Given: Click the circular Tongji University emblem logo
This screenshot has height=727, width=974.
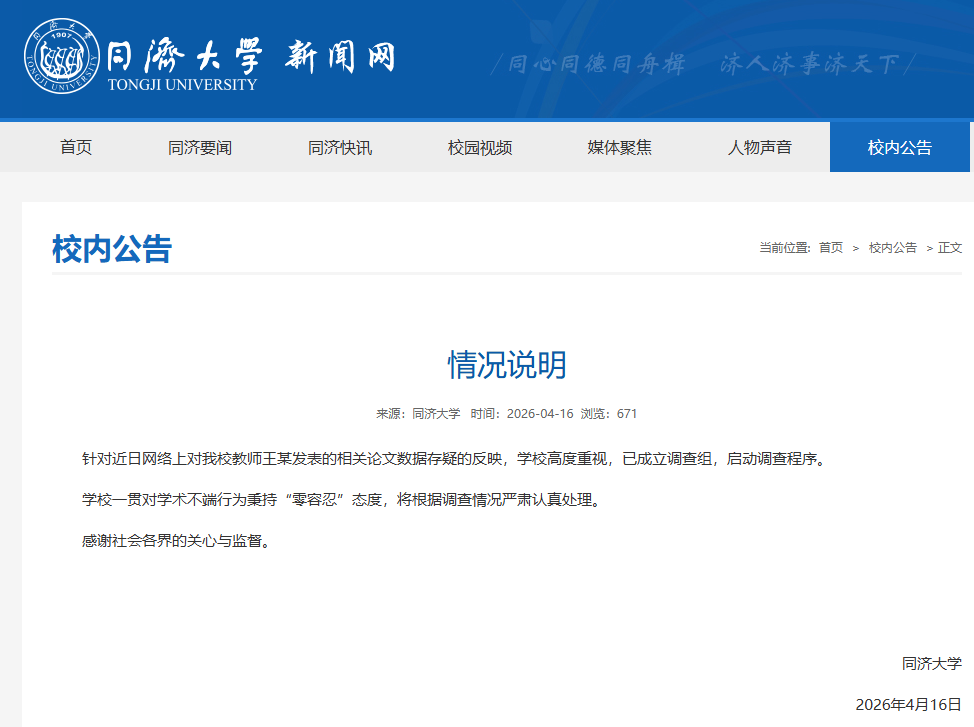Looking at the screenshot, I should [62, 57].
